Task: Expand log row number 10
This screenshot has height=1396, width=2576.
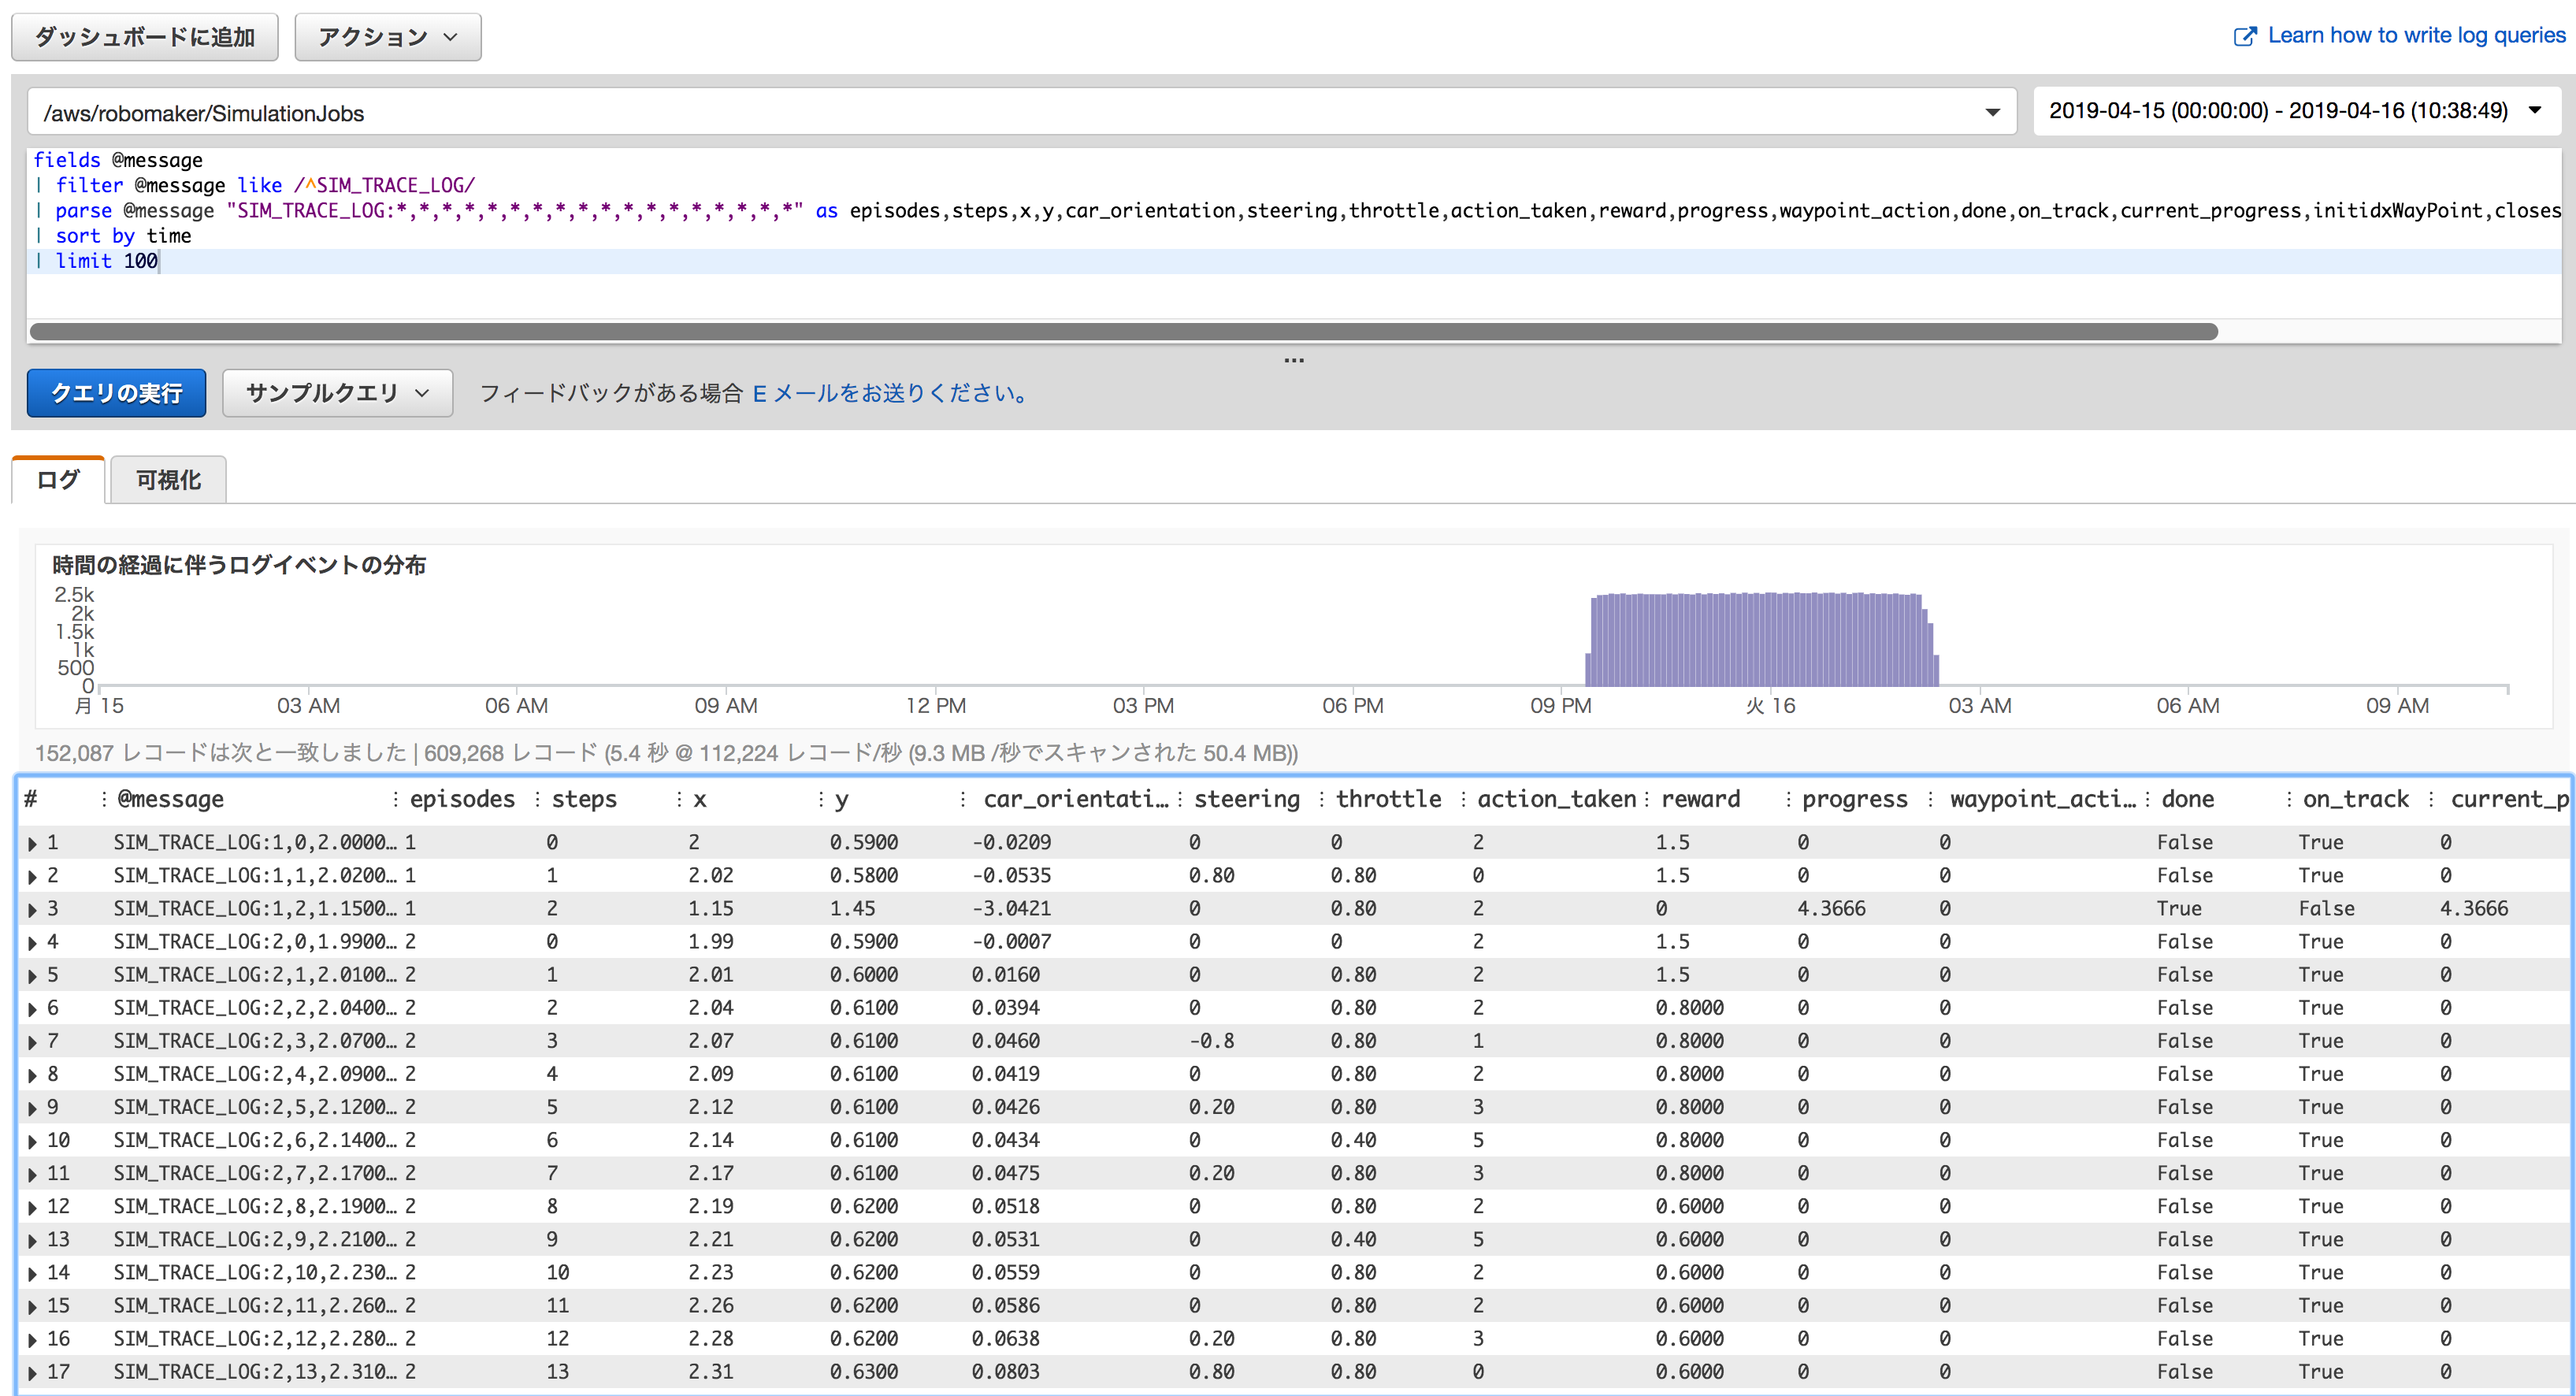Action: click(x=33, y=1141)
